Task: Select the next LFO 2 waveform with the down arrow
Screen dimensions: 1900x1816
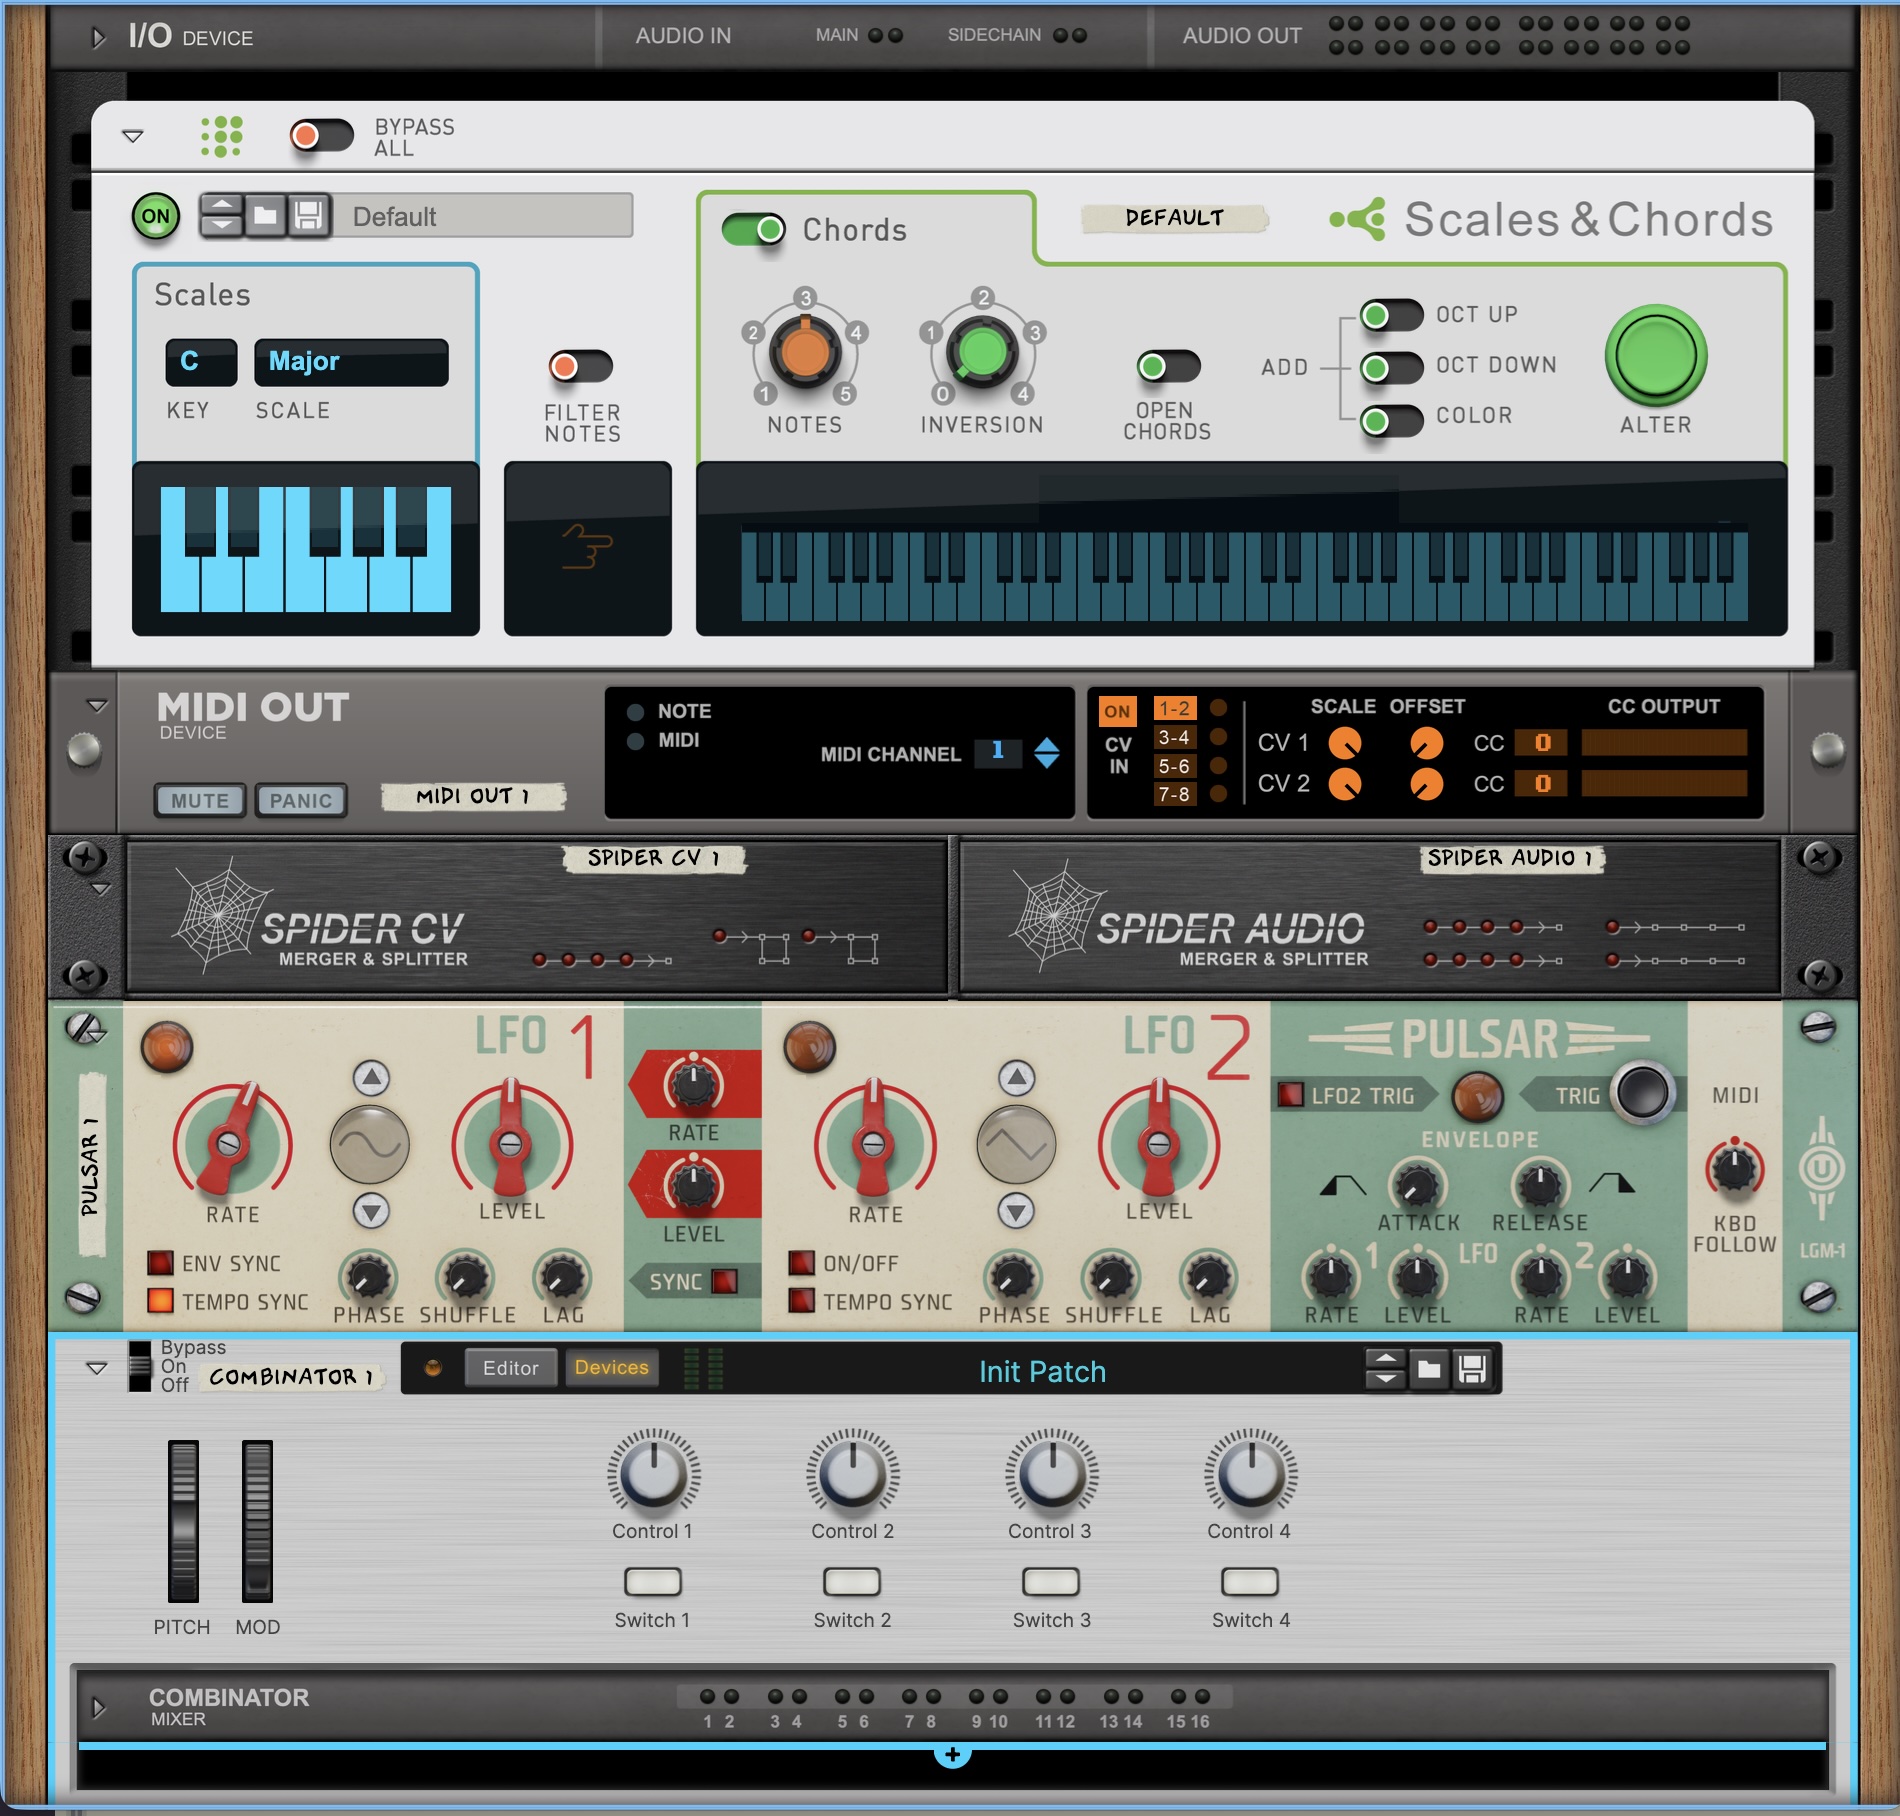Action: click(1016, 1212)
